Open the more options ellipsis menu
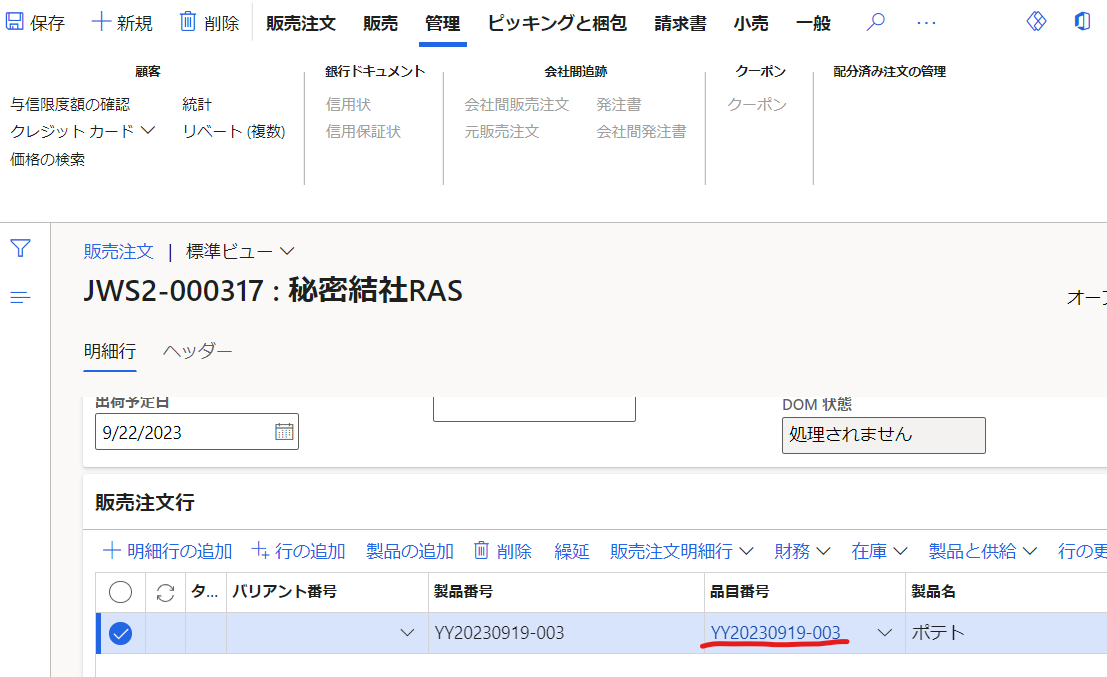 pyautogui.click(x=926, y=23)
